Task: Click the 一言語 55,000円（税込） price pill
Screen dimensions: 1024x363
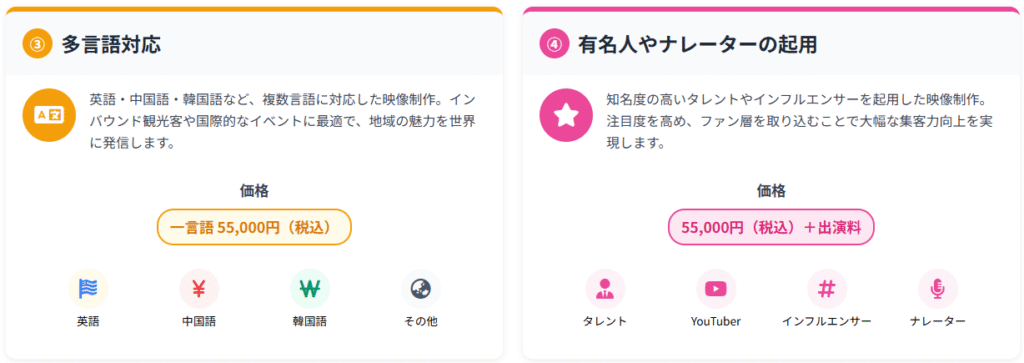Action: pos(254,227)
